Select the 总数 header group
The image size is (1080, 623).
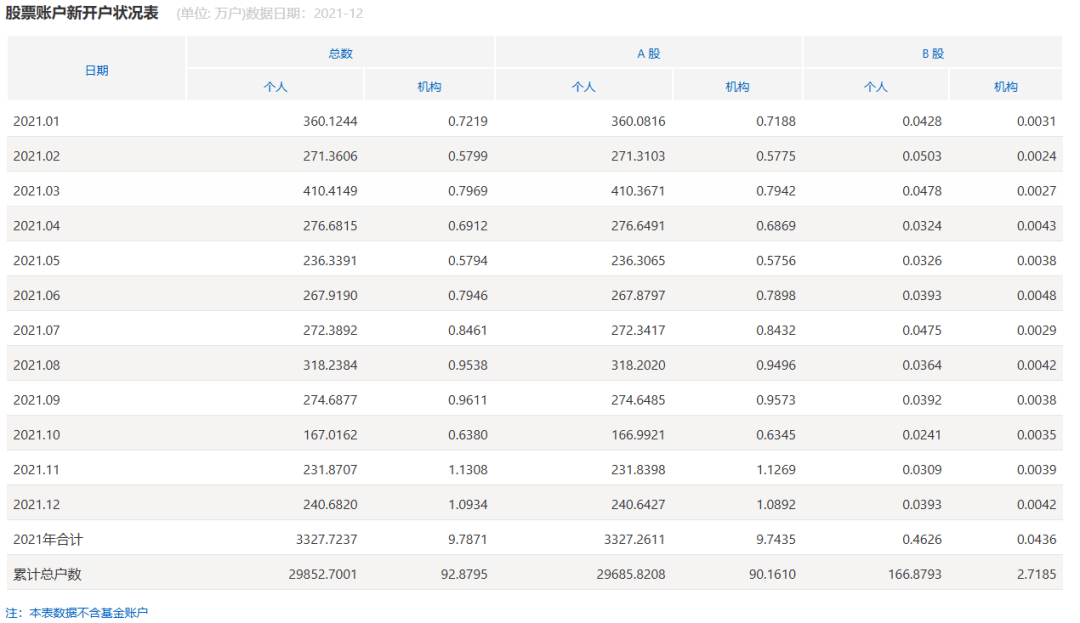click(338, 52)
